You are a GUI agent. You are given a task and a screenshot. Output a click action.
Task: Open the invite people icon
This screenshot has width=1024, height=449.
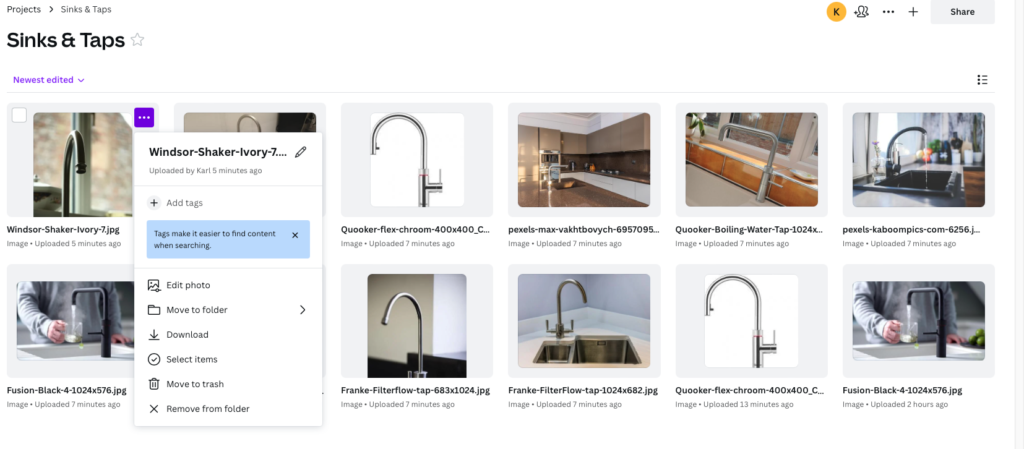(x=861, y=12)
